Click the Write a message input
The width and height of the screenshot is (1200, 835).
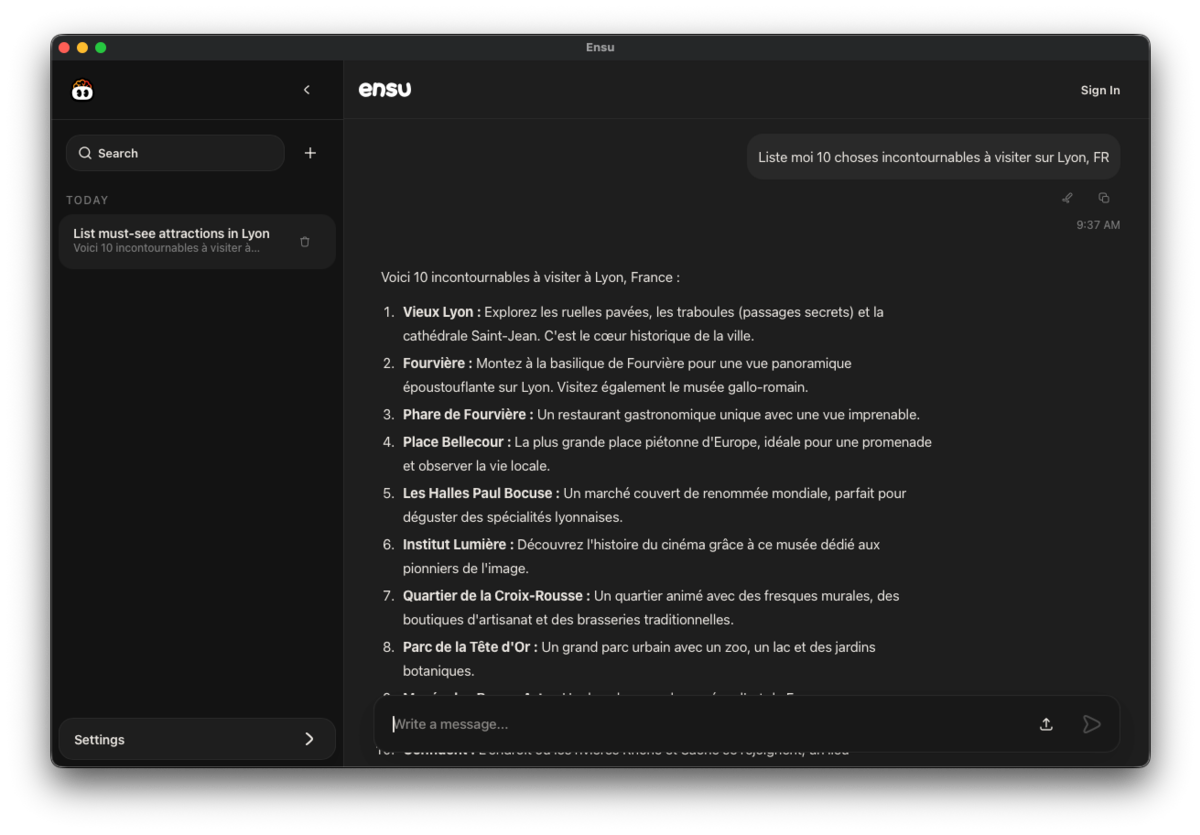coord(700,724)
